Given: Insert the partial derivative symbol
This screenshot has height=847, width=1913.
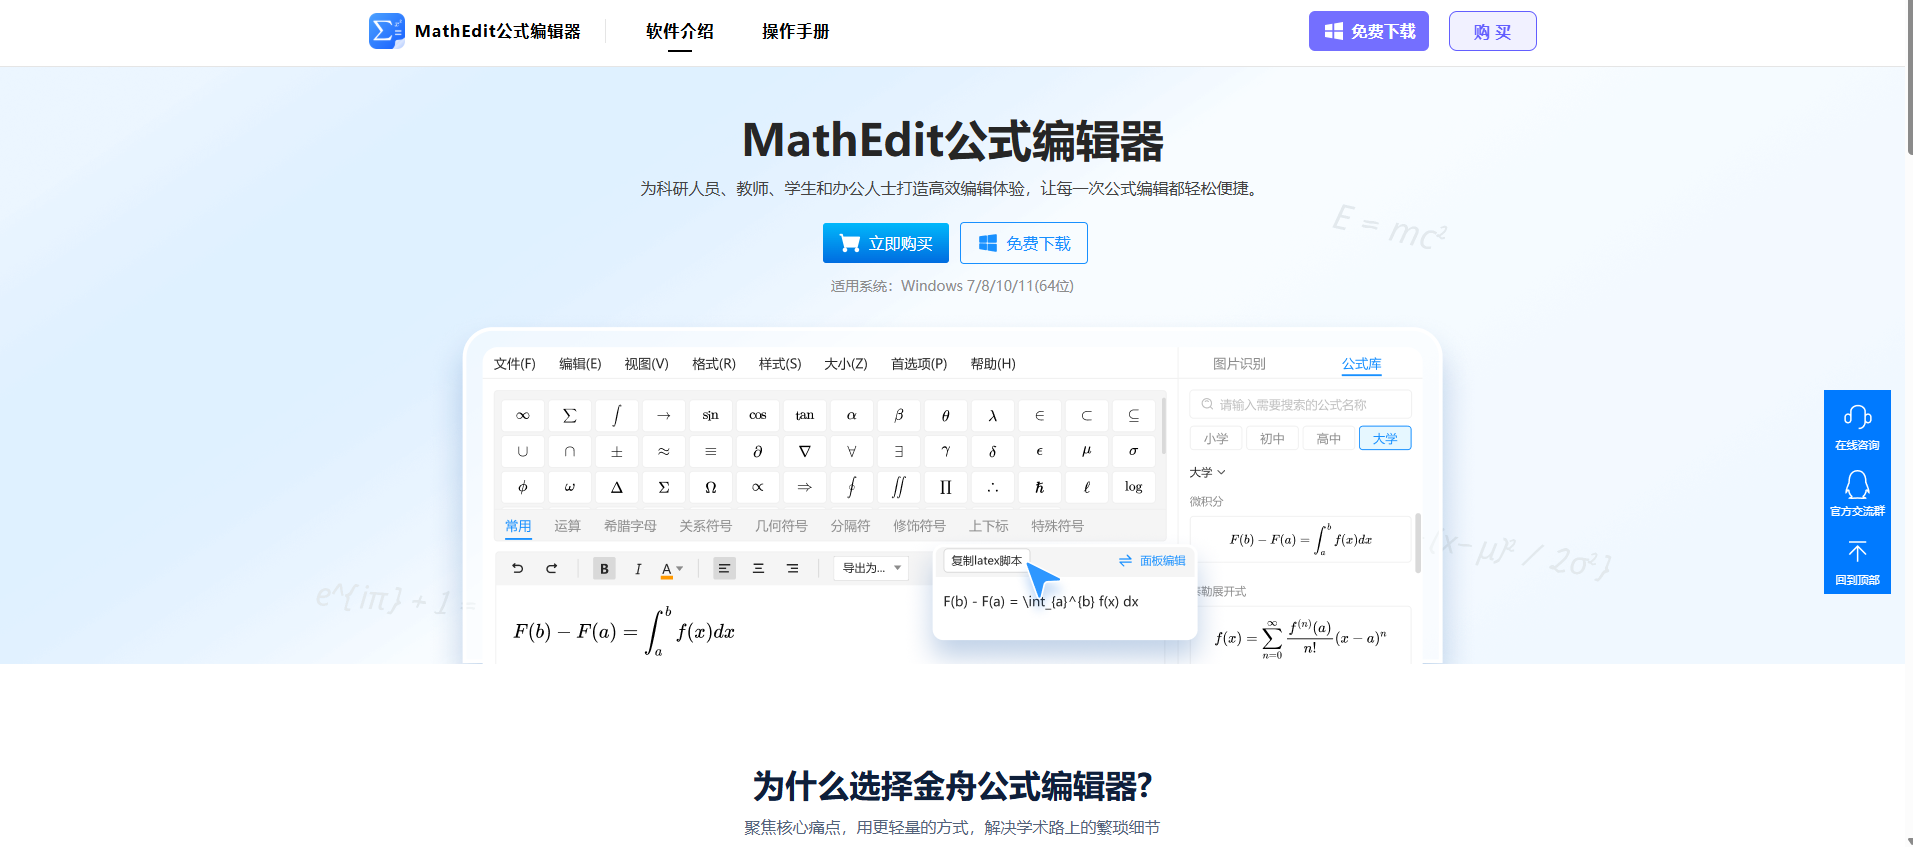Looking at the screenshot, I should (757, 451).
